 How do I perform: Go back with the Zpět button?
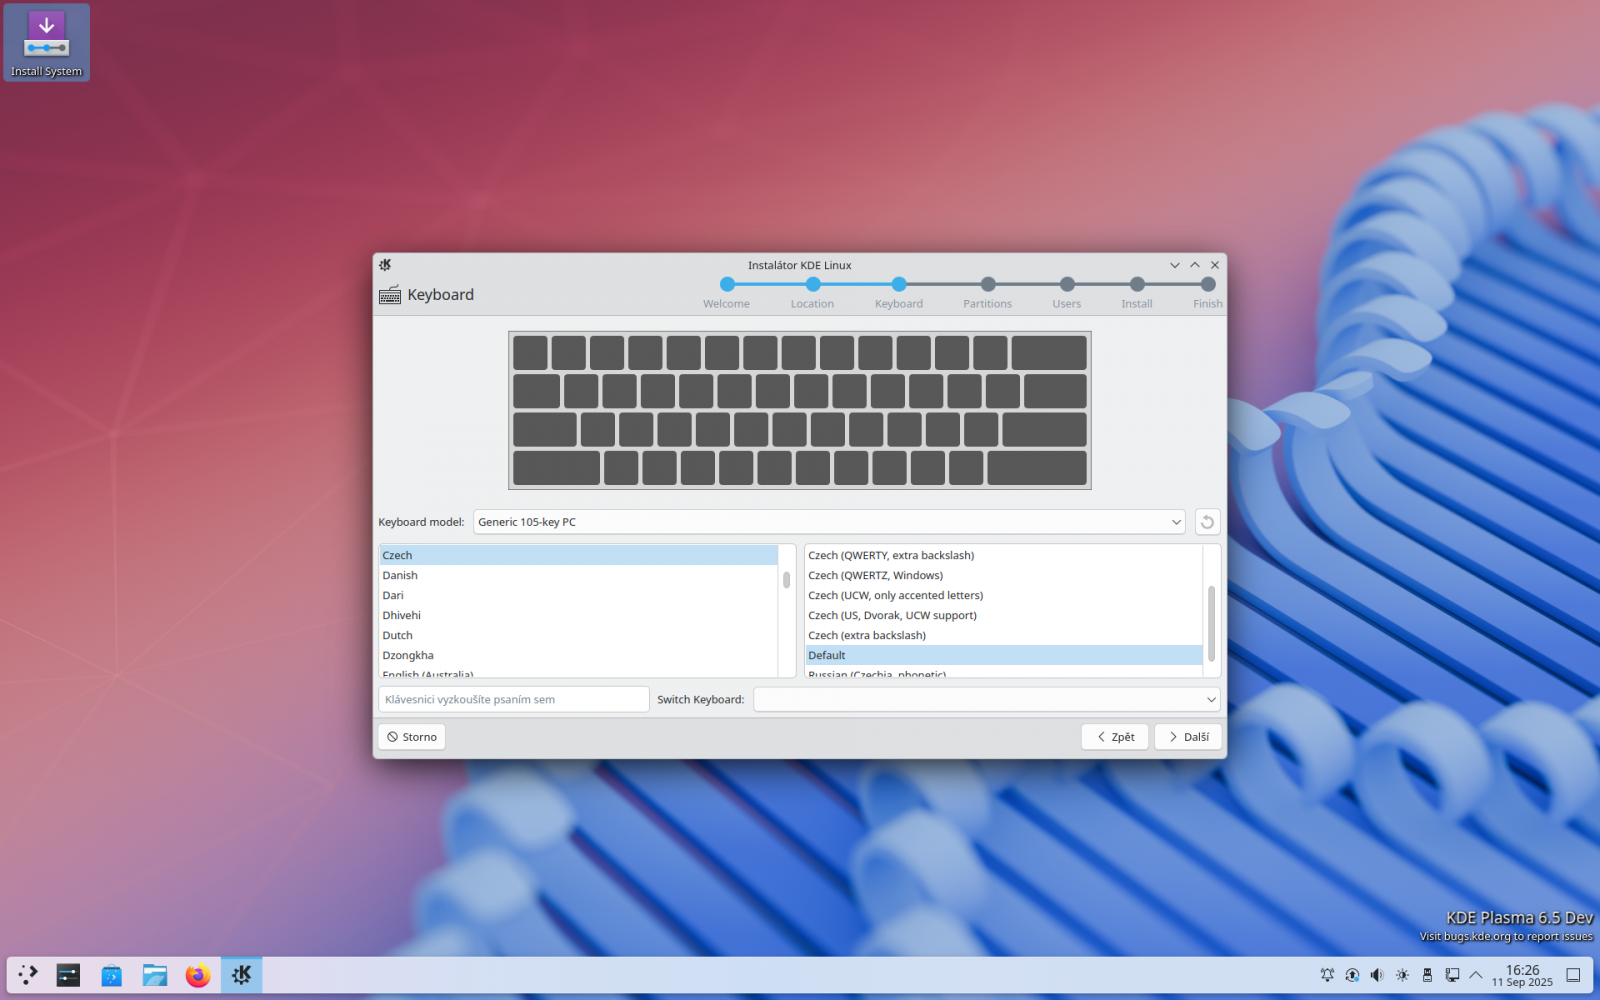coord(1115,737)
